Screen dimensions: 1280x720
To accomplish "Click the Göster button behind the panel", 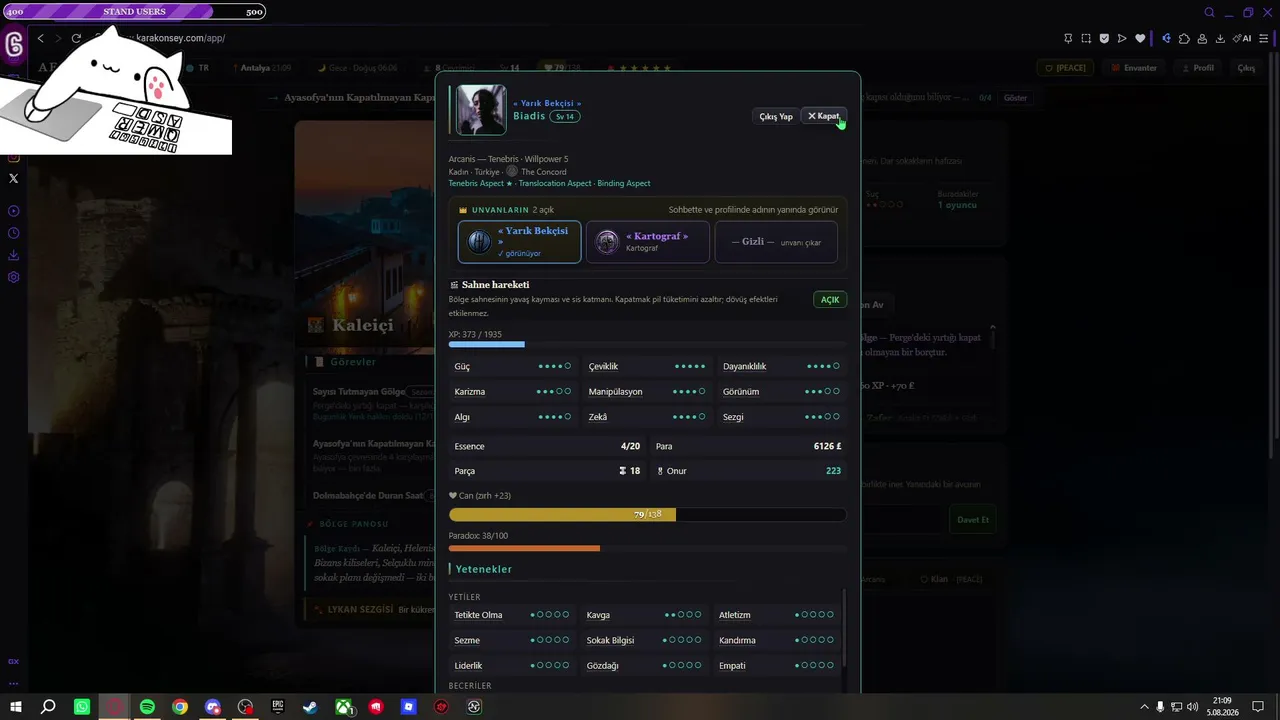I will 1015,98.
